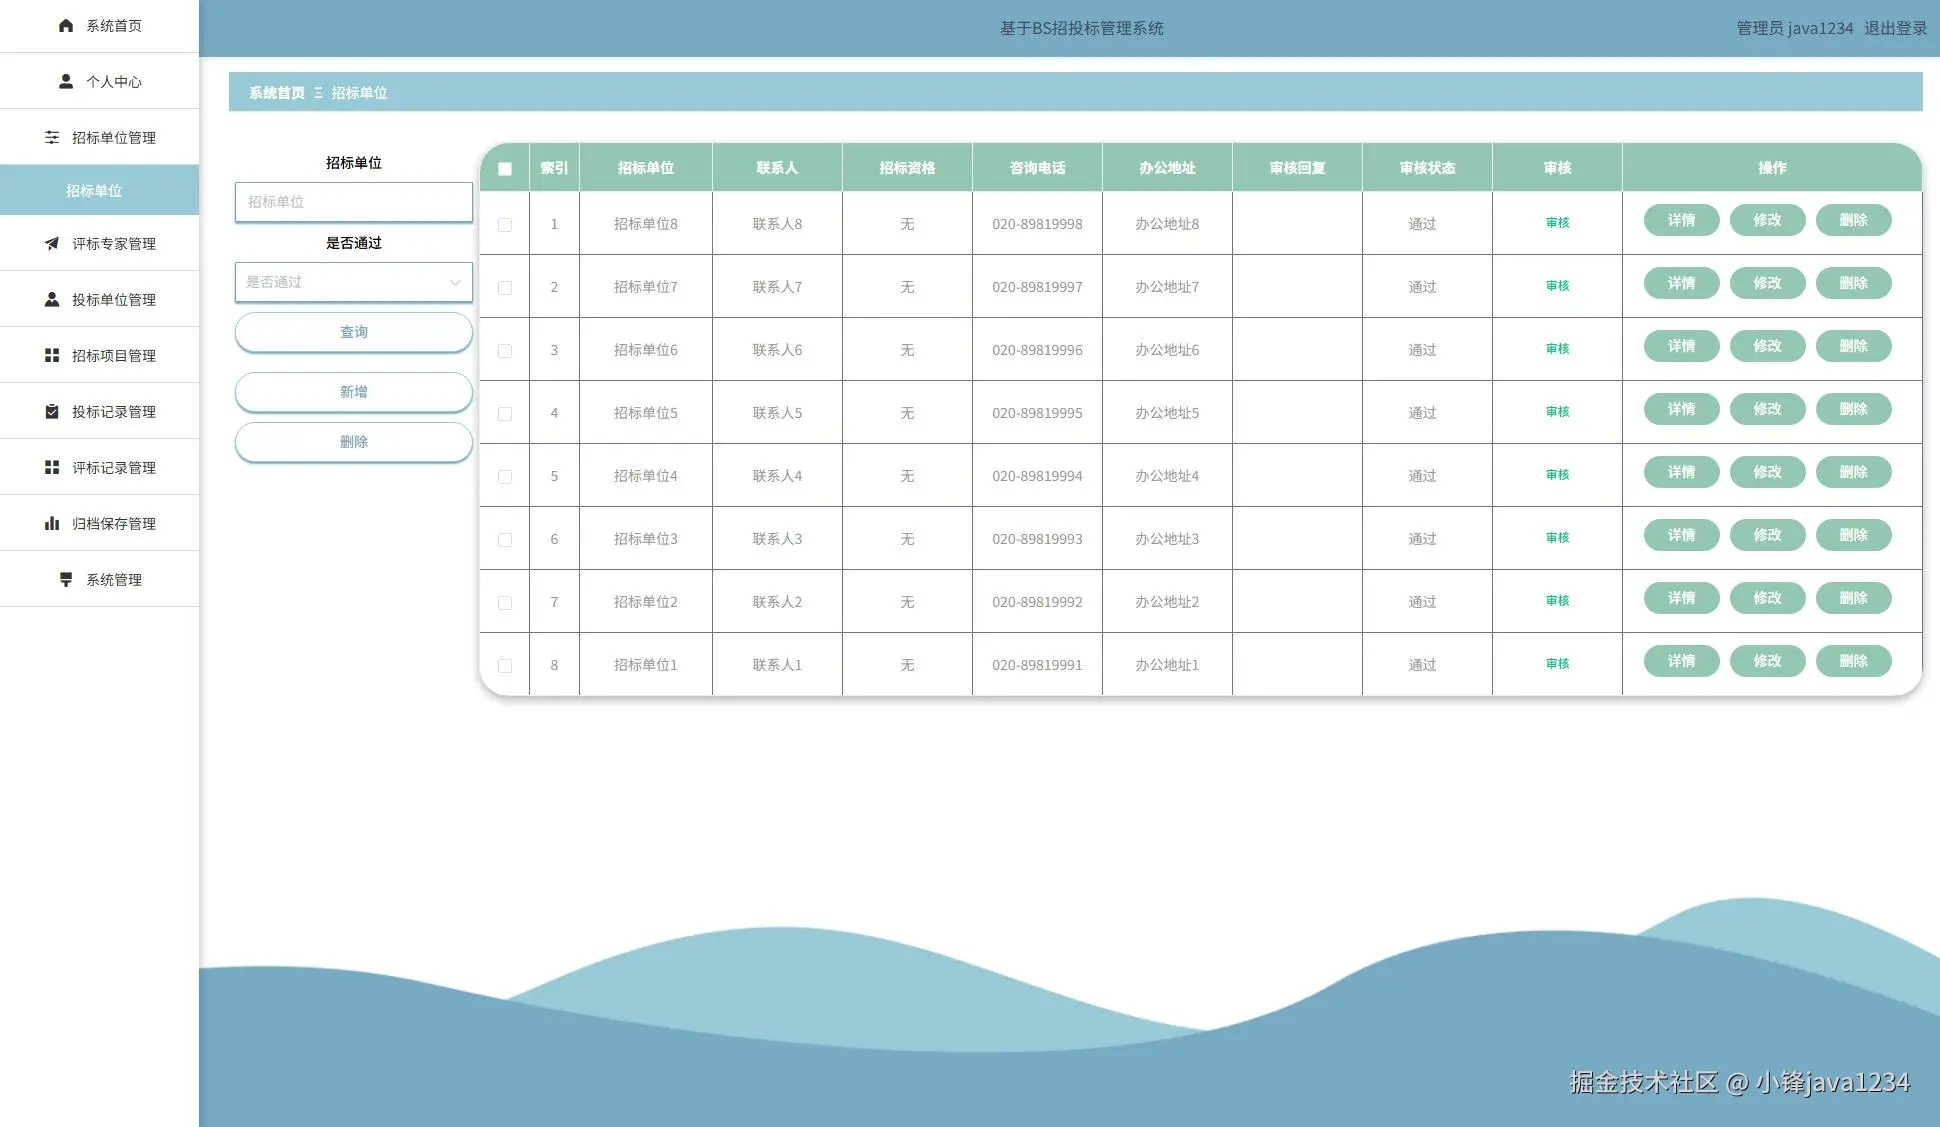This screenshot has width=1940, height=1127.
Task: Click the person icon next to 个人中心
Action: tap(66, 82)
